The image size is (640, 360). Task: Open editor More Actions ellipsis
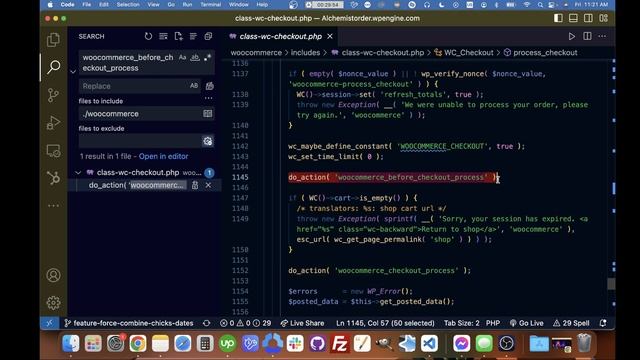[602, 36]
